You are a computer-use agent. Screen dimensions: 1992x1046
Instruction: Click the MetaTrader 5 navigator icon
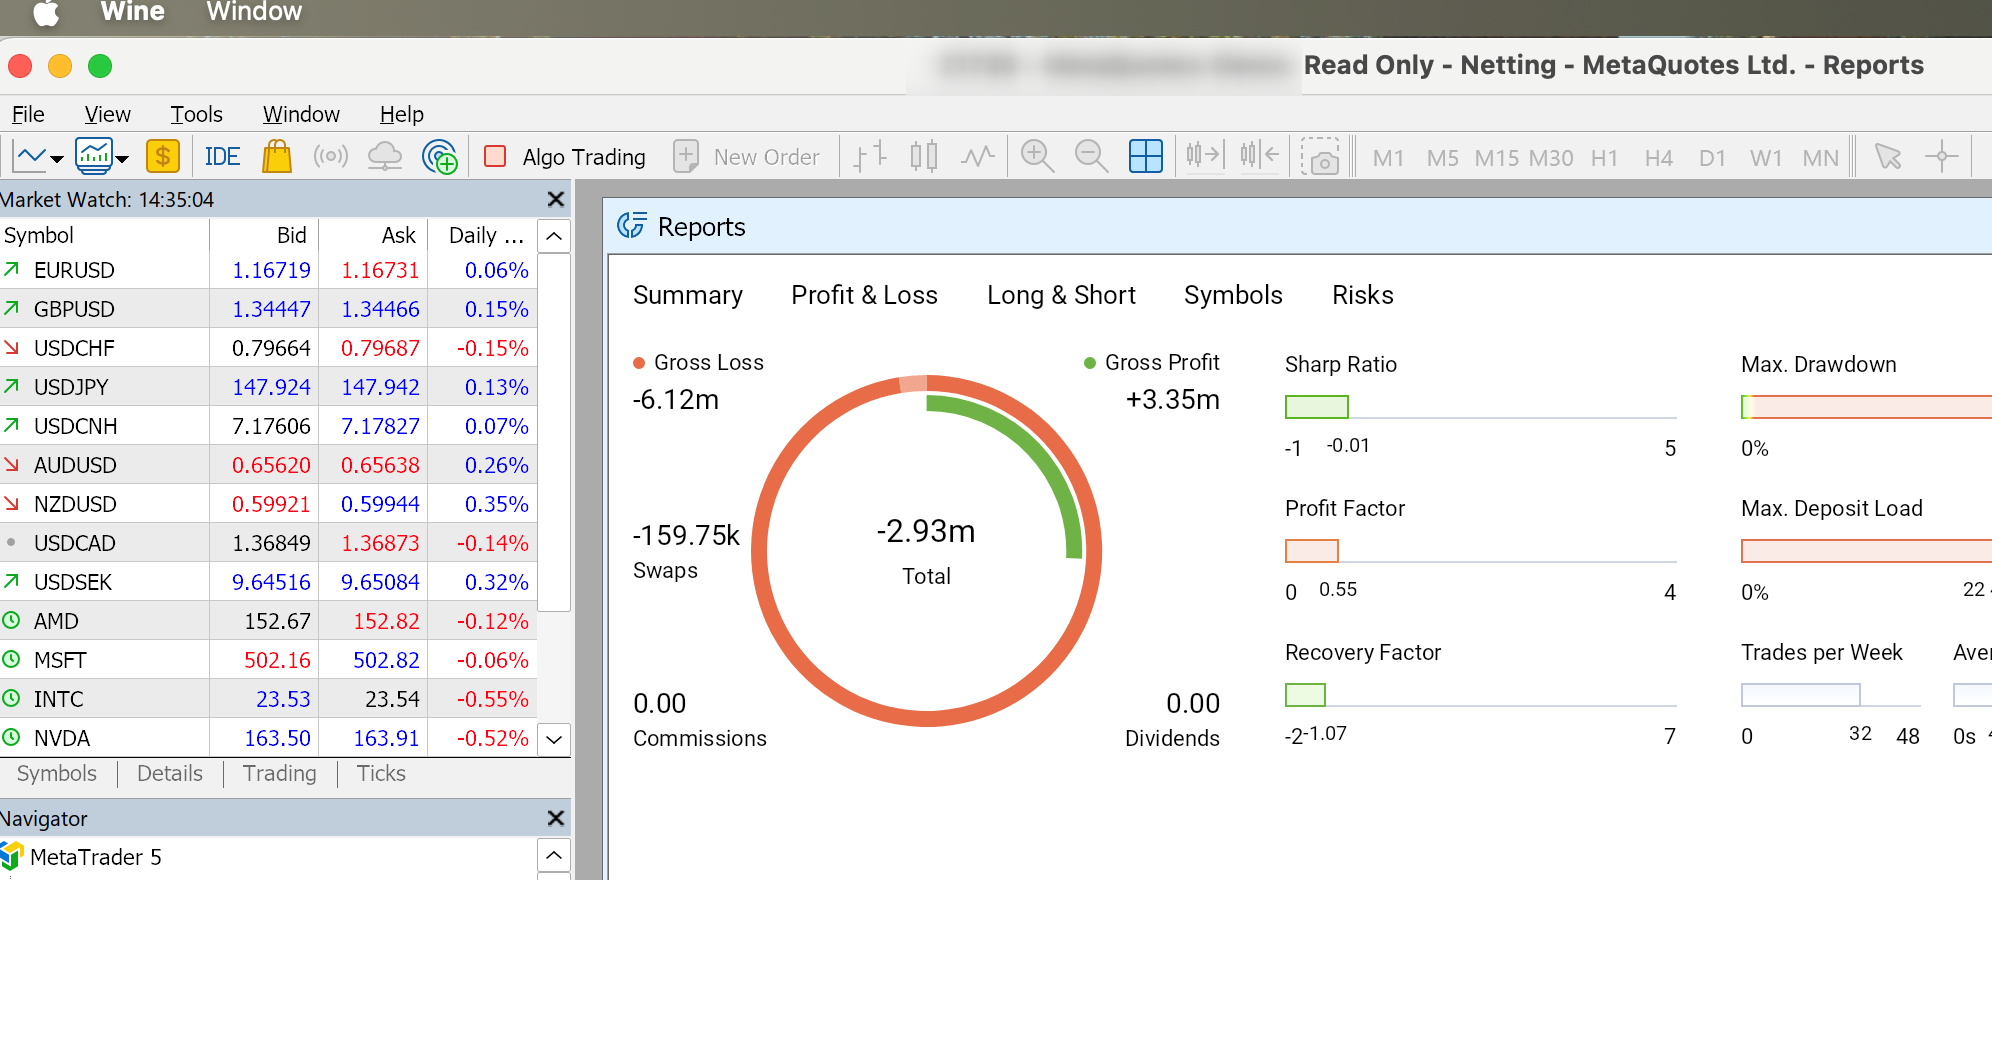click(x=12, y=857)
